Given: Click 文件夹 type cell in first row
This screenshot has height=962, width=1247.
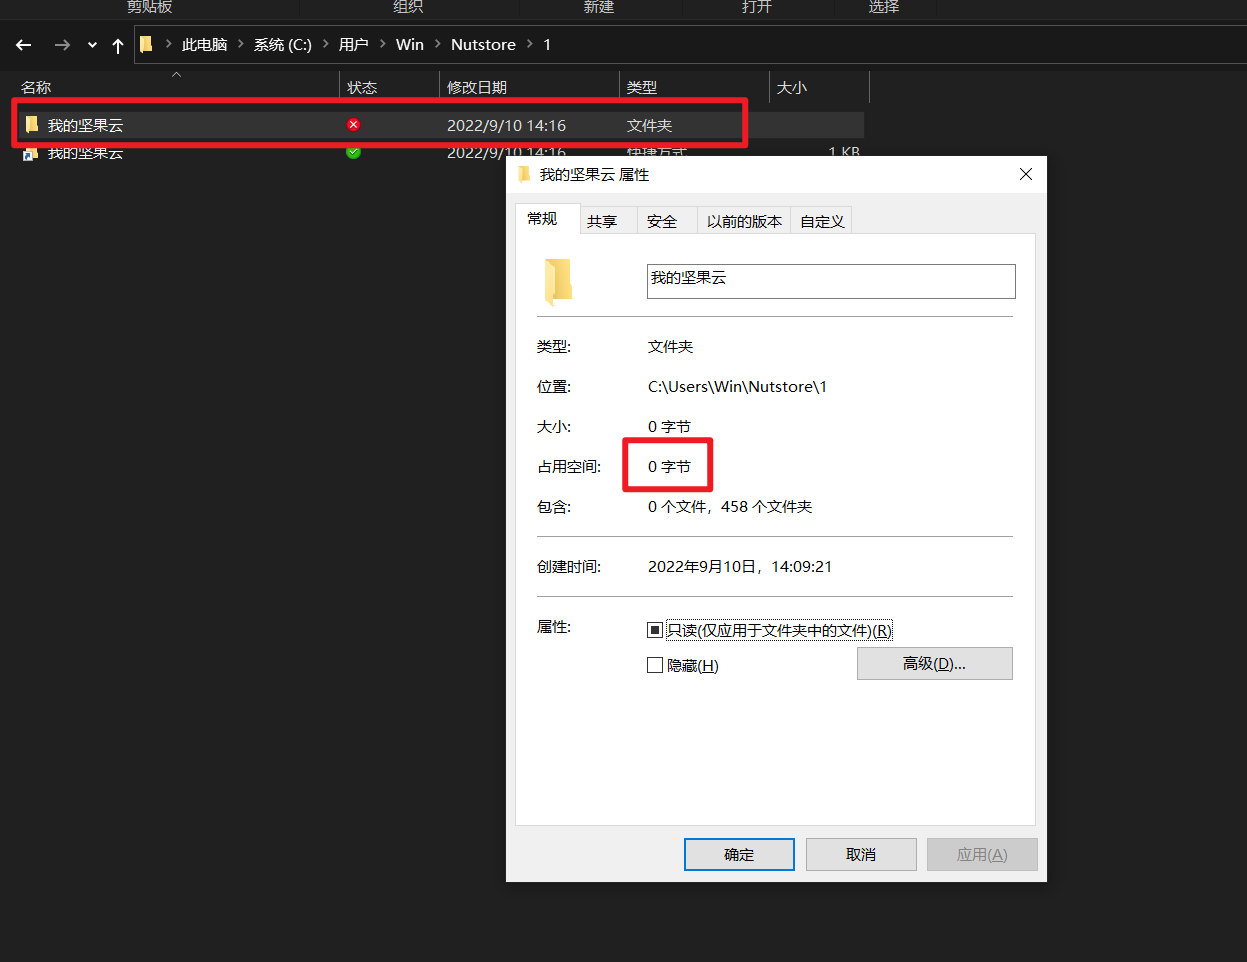Looking at the screenshot, I should pyautogui.click(x=649, y=125).
